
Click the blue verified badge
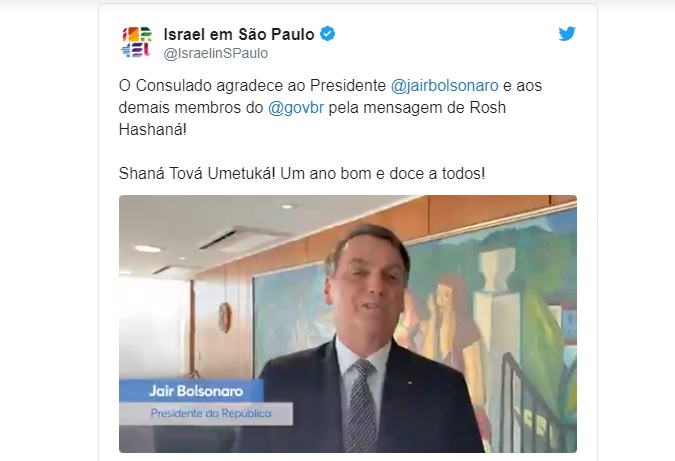tap(328, 34)
